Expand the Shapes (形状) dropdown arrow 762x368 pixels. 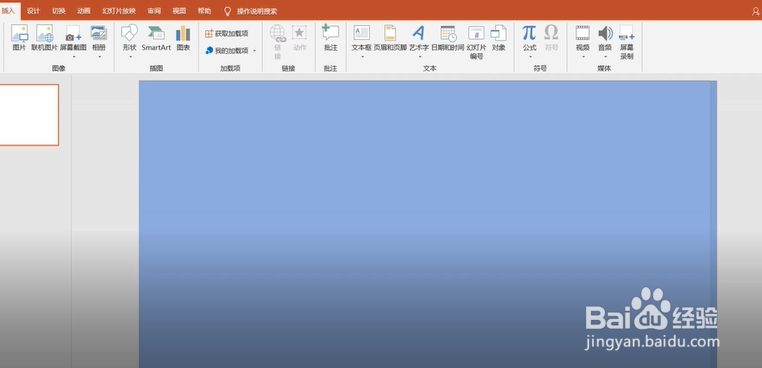130,56
